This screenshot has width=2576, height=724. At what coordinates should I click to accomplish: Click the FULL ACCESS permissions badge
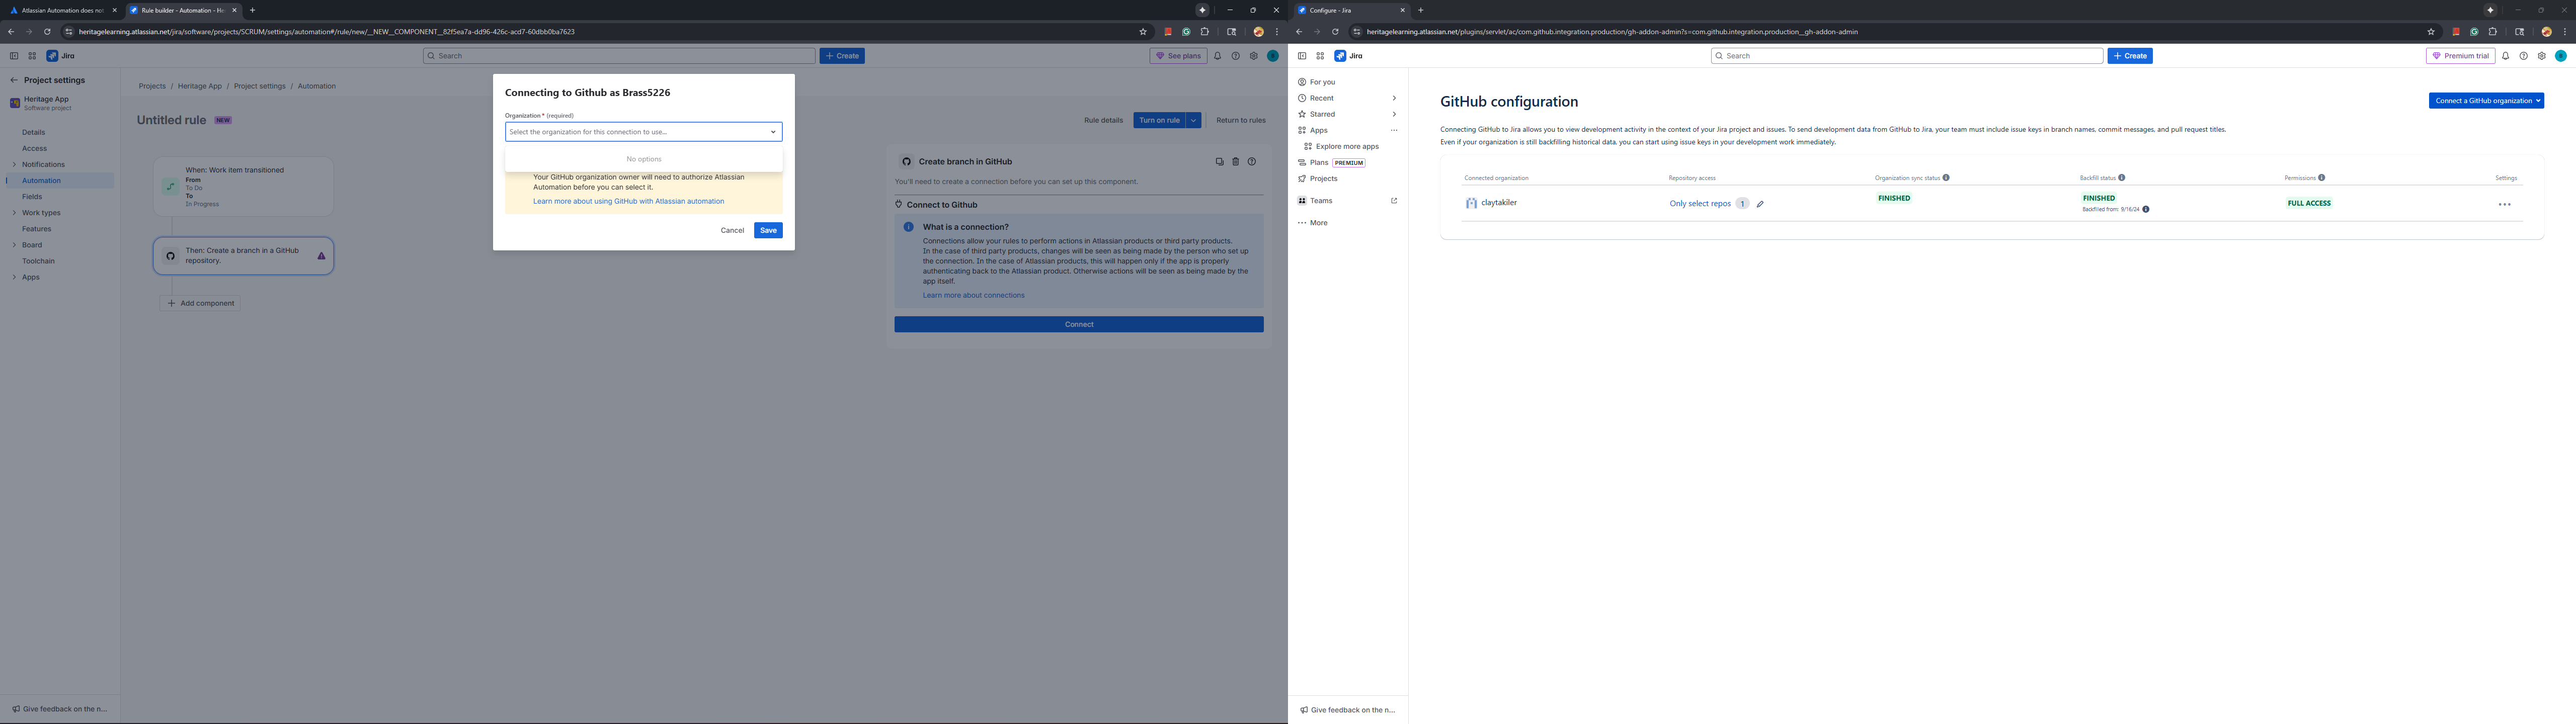2309,203
